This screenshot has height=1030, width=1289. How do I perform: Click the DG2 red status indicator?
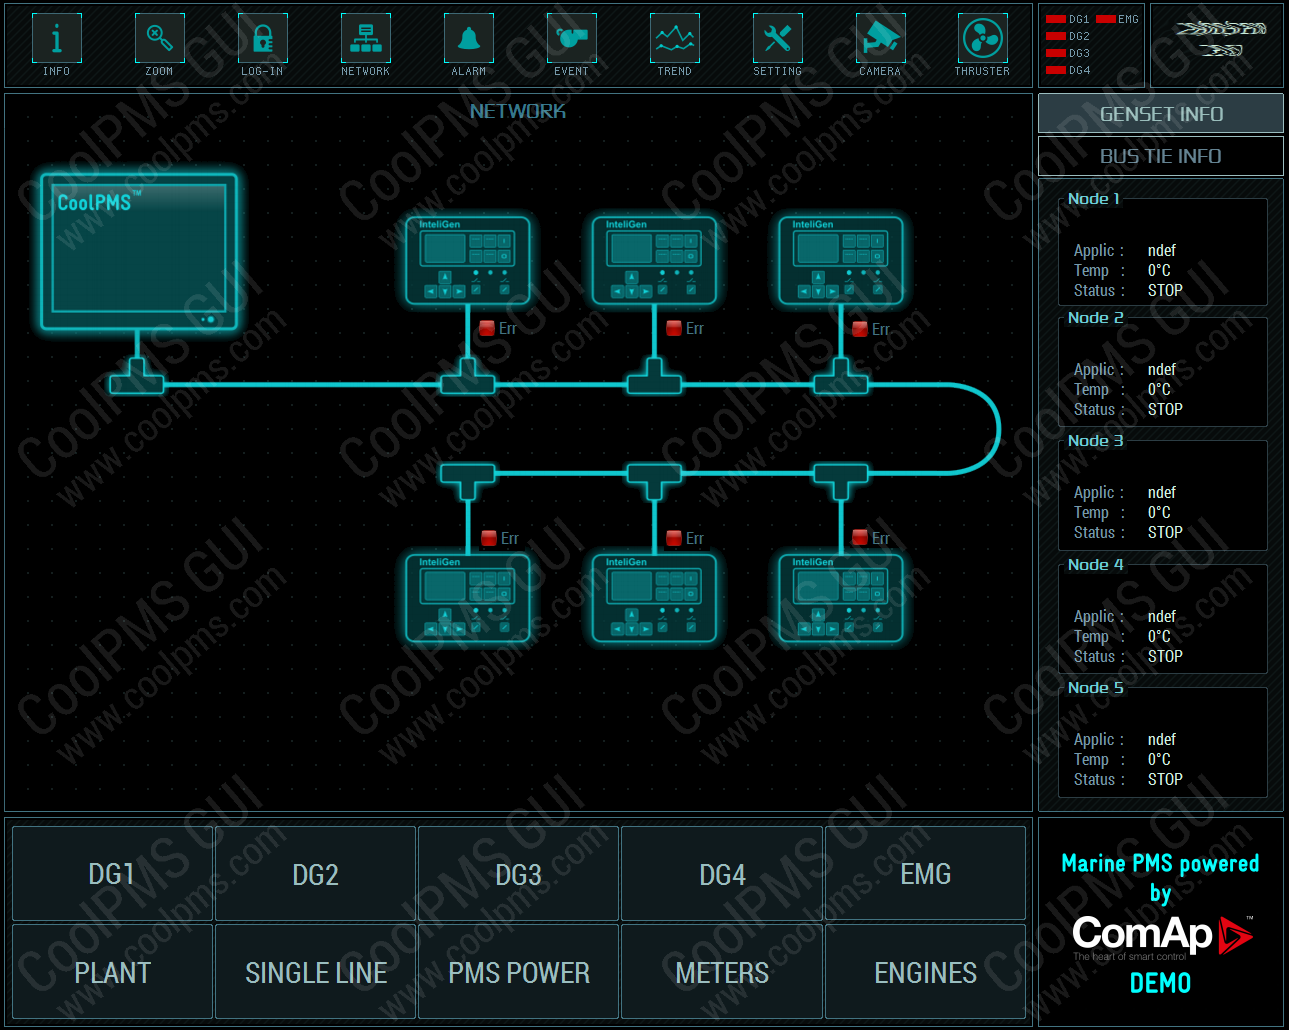tap(1055, 36)
